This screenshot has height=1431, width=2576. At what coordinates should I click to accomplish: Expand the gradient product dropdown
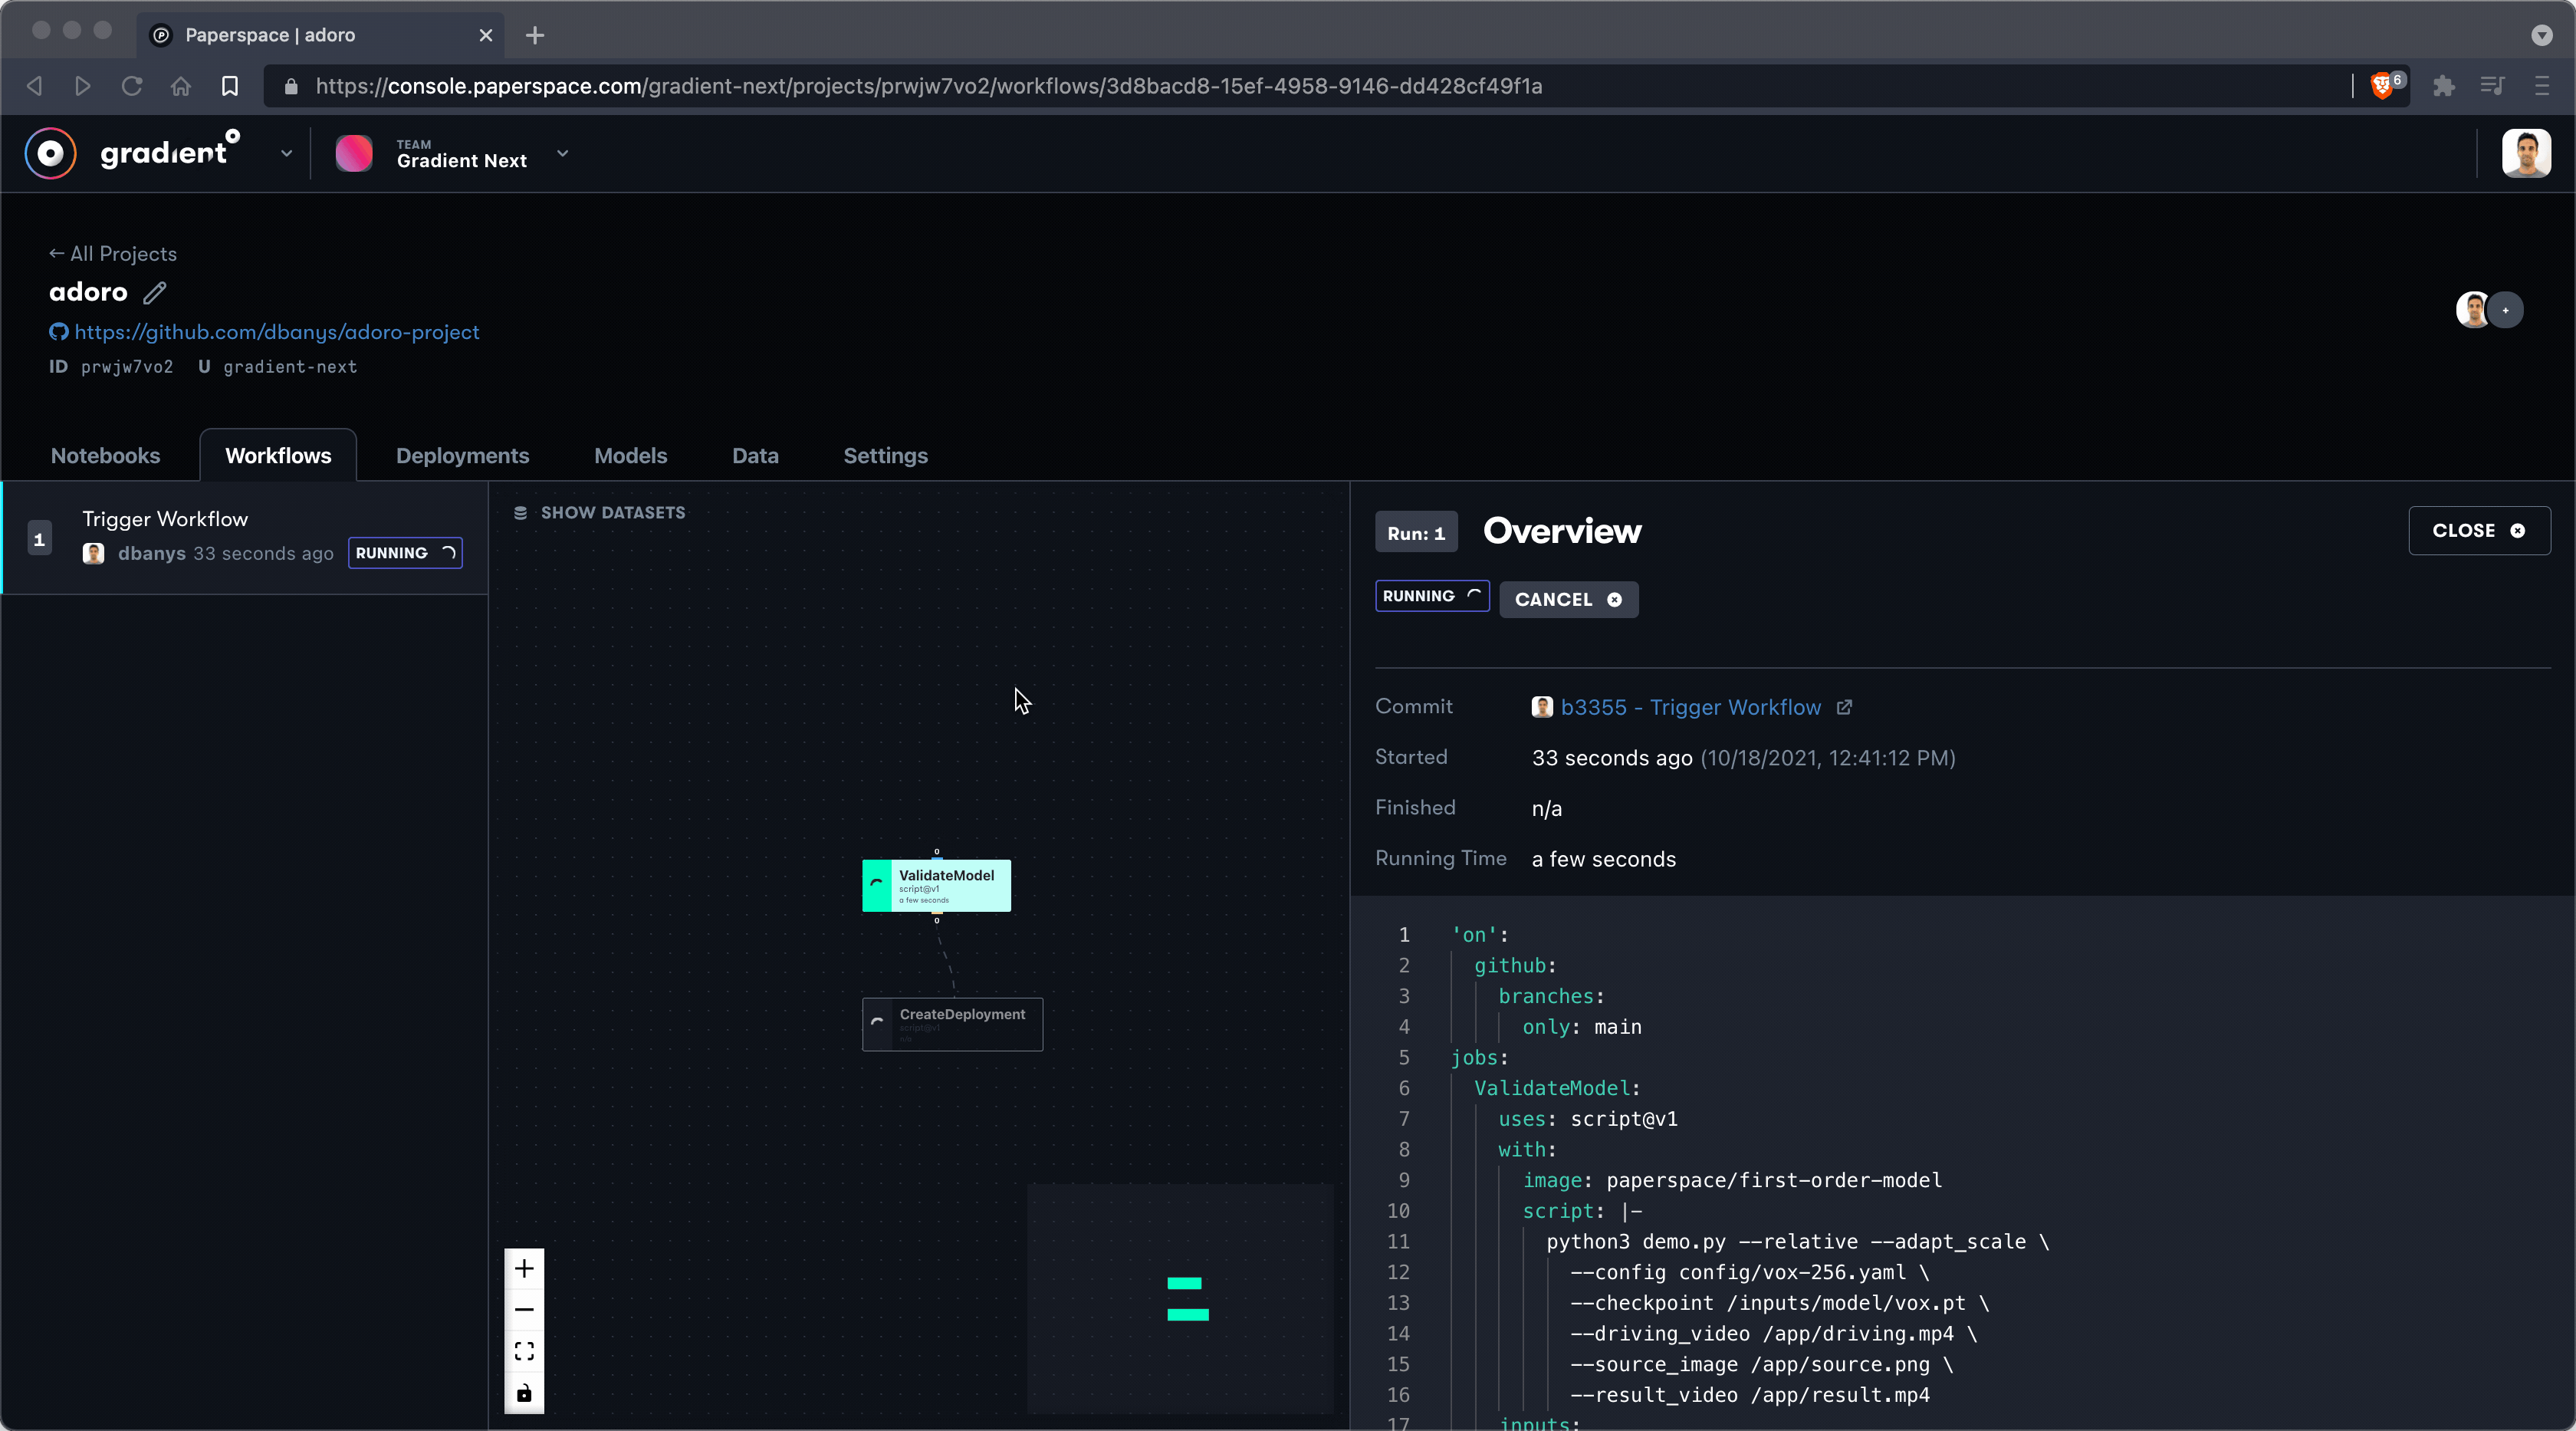click(286, 154)
